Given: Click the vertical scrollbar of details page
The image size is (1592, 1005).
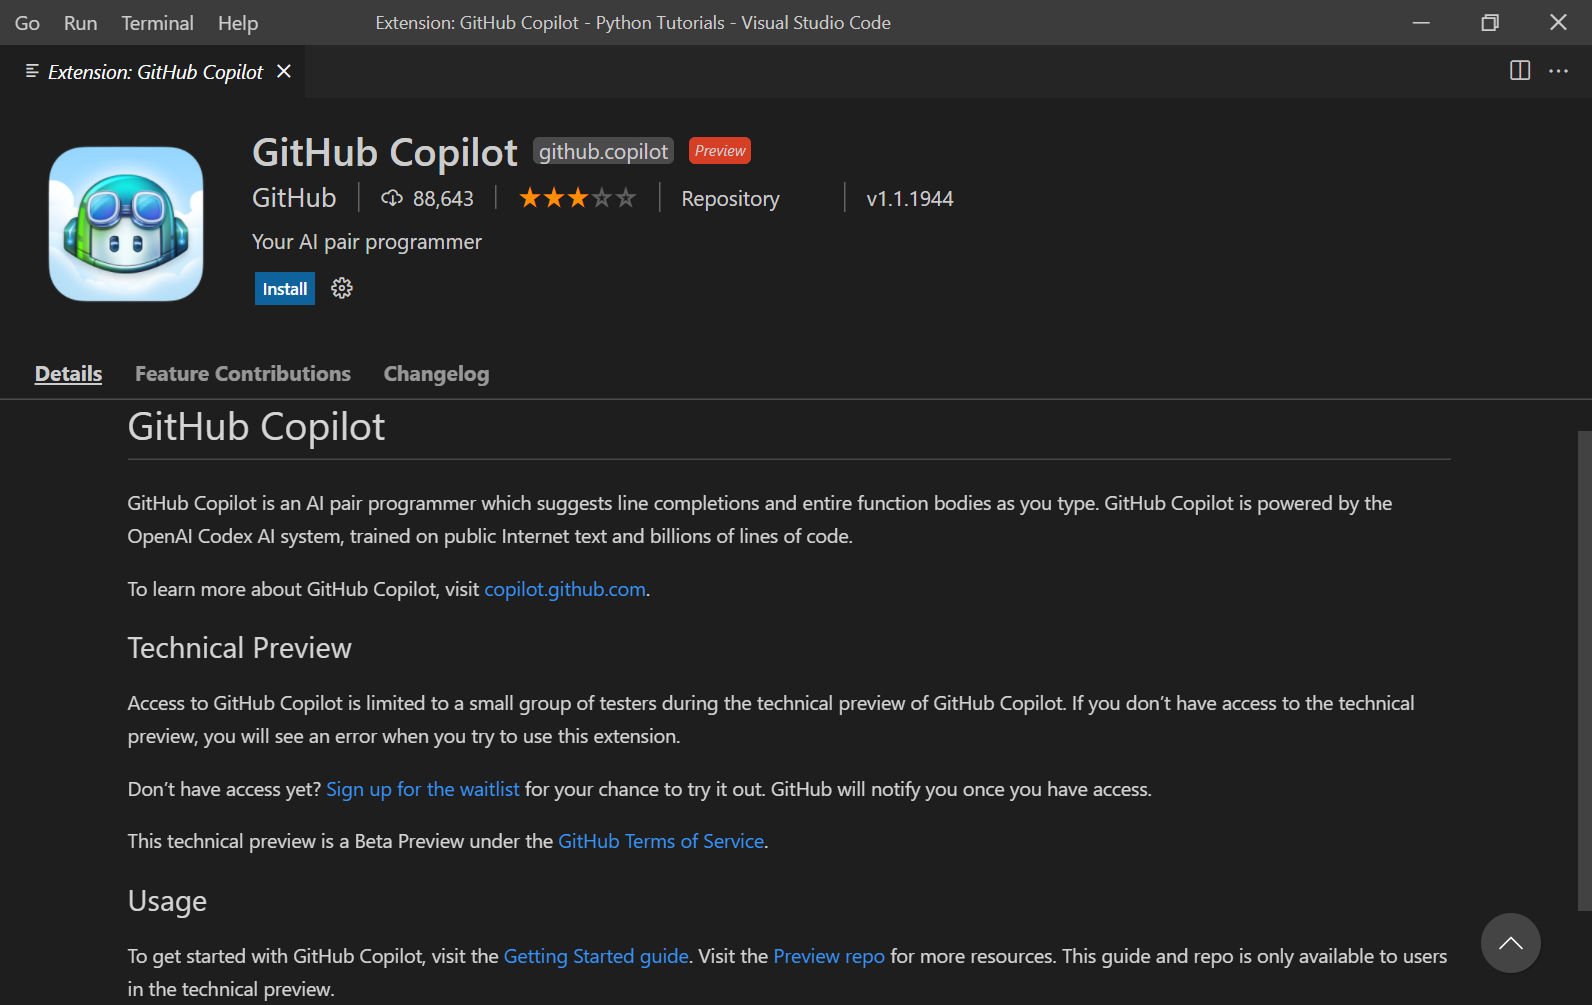Looking at the screenshot, I should [1584, 670].
